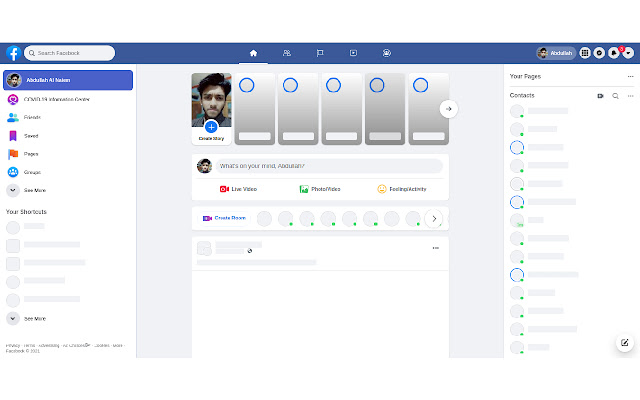Click the What's on your mind box
640x400 pixels.
329,166
